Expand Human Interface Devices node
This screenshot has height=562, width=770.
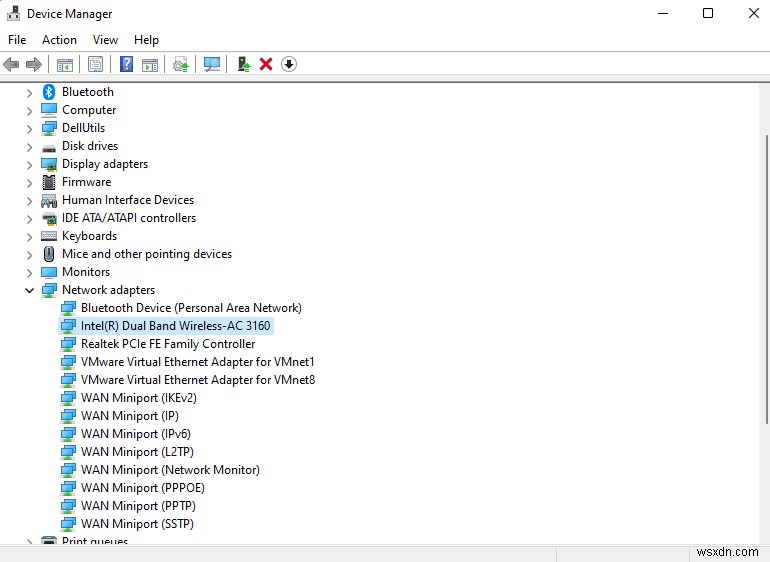pyautogui.click(x=29, y=201)
